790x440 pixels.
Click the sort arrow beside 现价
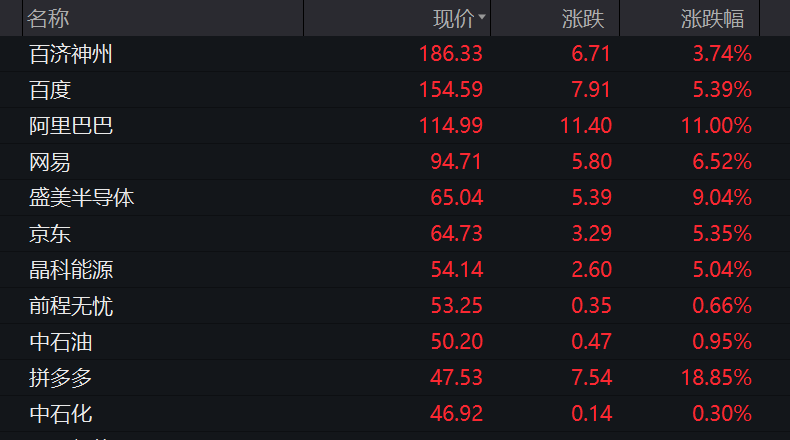[483, 18]
